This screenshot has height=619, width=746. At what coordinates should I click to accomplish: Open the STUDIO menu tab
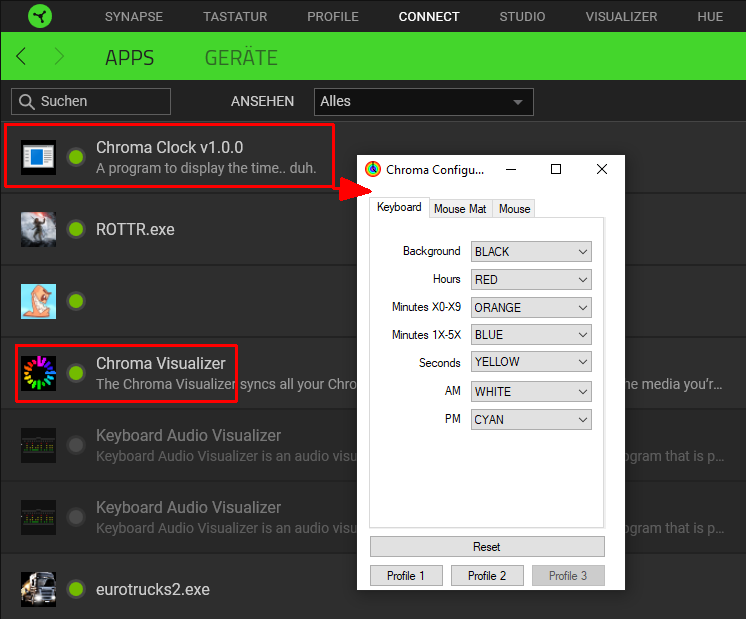[x=522, y=17]
